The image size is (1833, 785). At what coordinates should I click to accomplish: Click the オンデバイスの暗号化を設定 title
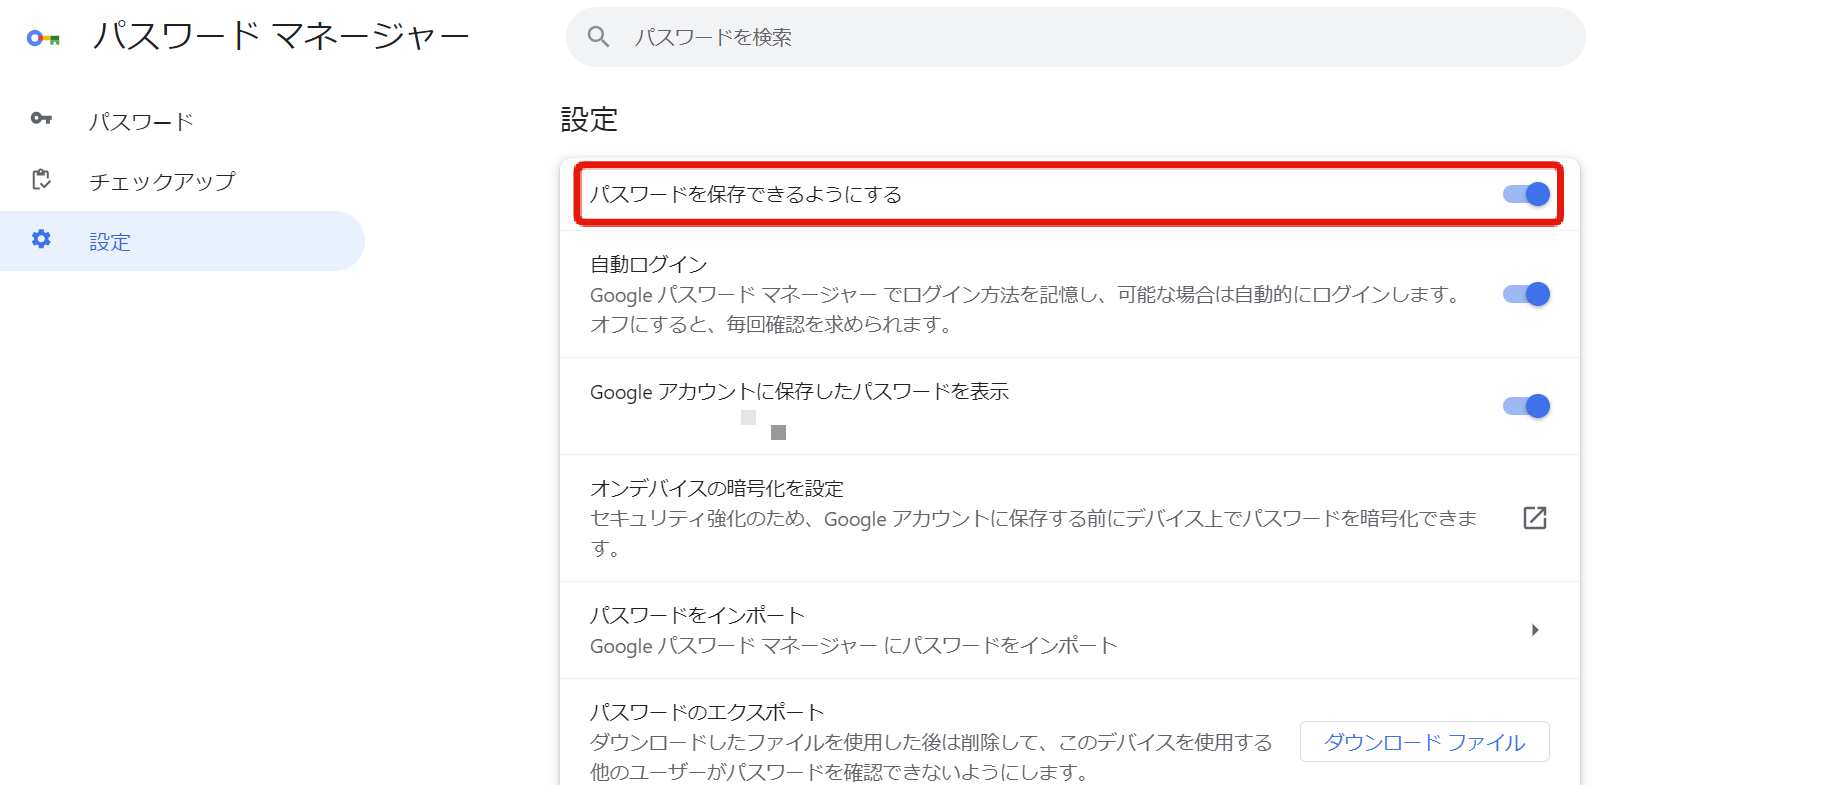click(x=717, y=488)
